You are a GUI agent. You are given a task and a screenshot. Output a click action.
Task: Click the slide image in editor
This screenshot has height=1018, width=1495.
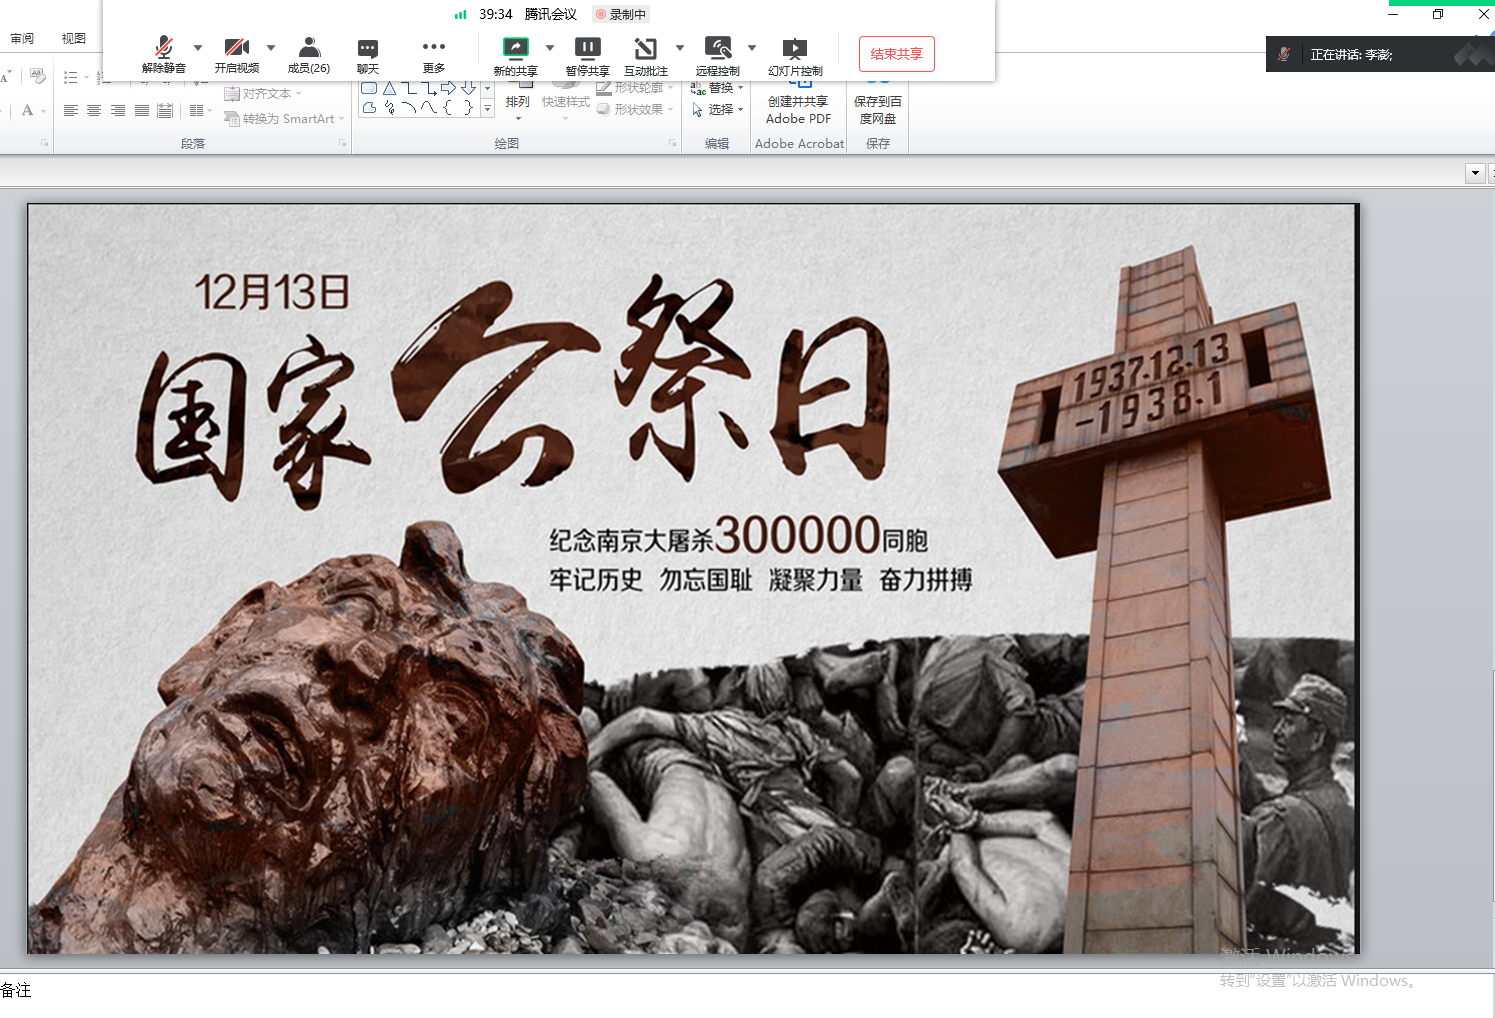(692, 578)
